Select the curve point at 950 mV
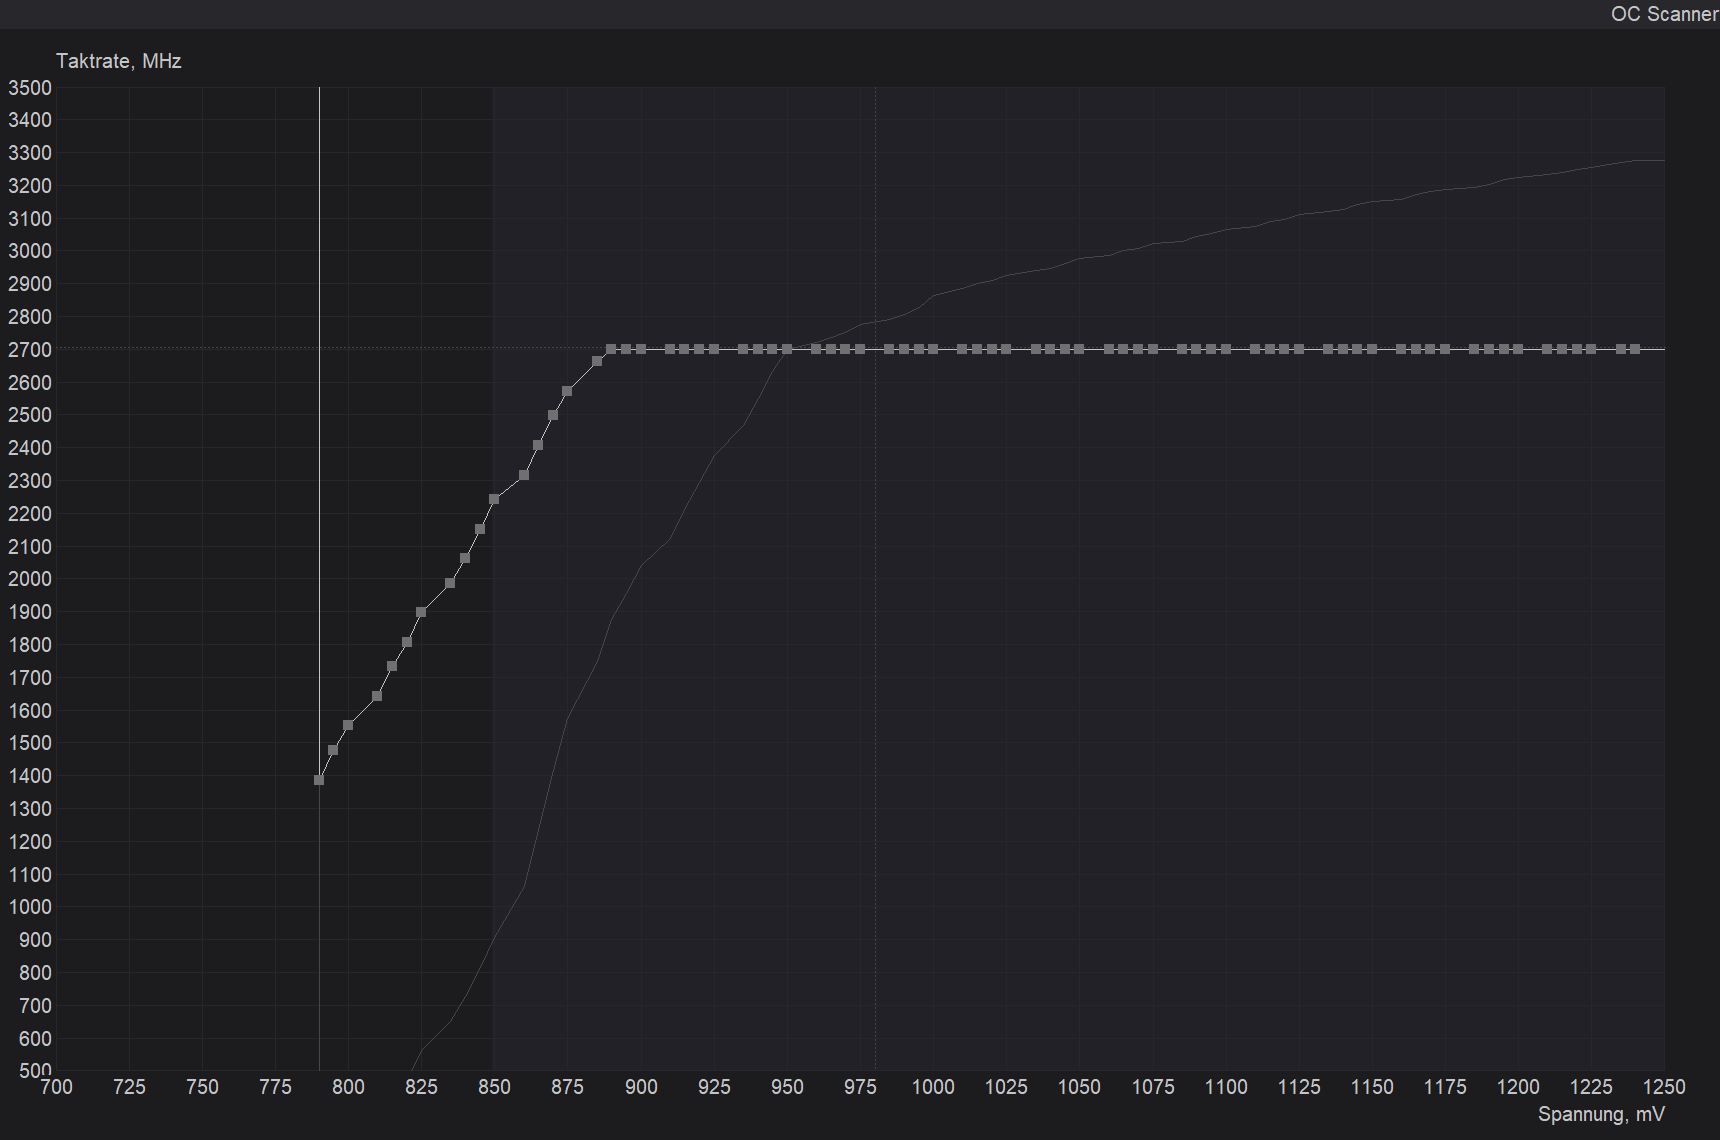 788,349
